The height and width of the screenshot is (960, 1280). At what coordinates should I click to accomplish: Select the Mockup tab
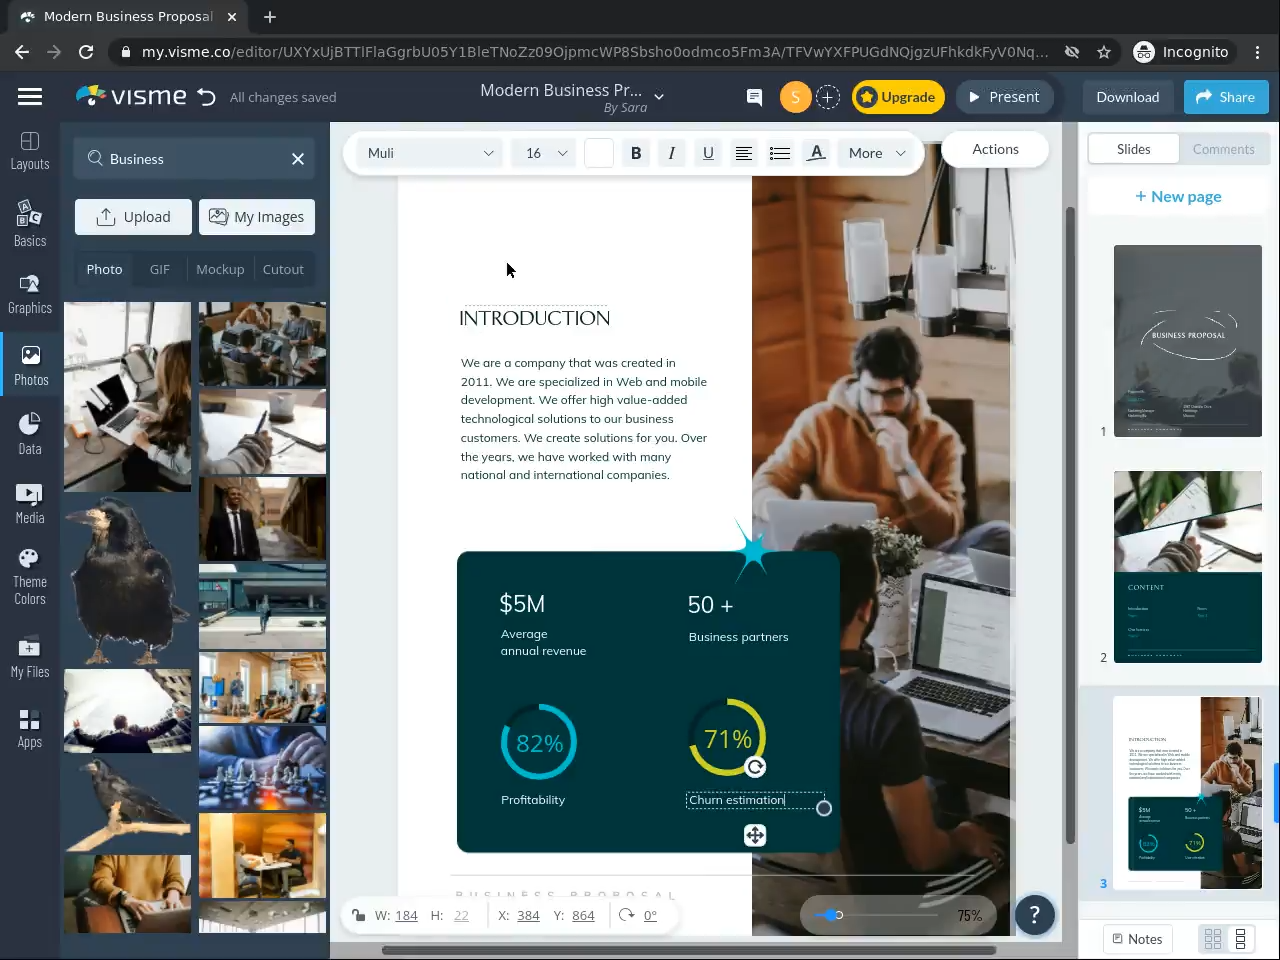tap(220, 269)
